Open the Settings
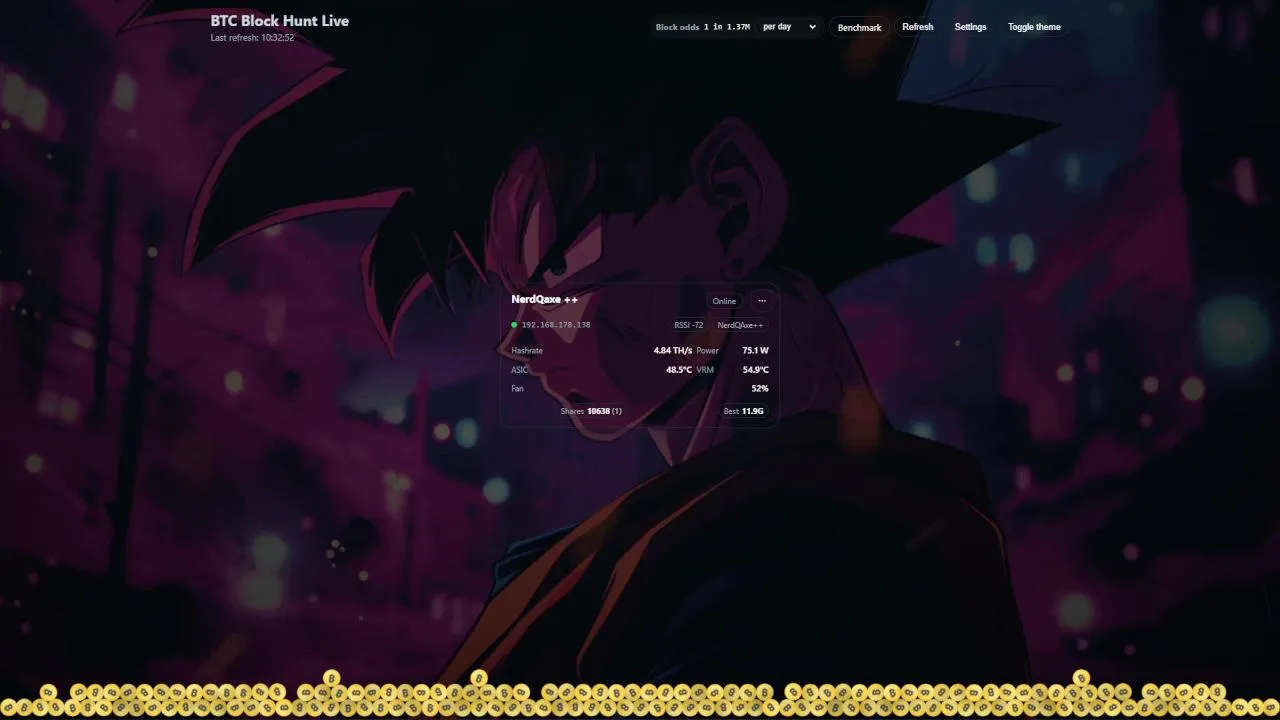The height and width of the screenshot is (720, 1280). [x=970, y=27]
